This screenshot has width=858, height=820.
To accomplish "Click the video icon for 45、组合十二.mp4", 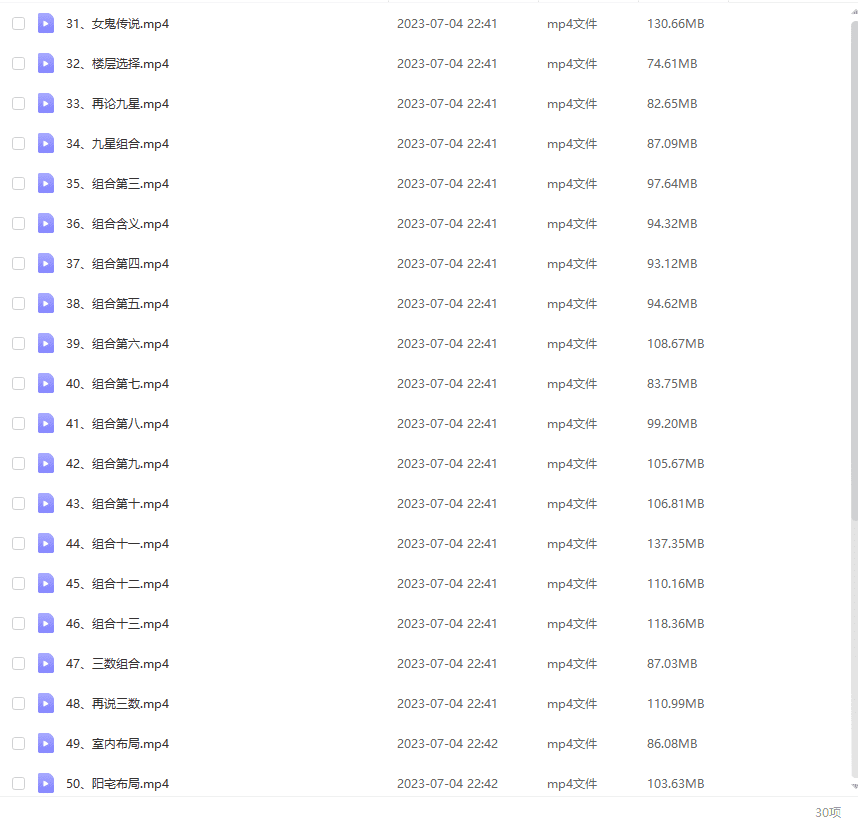I will pyautogui.click(x=46, y=583).
